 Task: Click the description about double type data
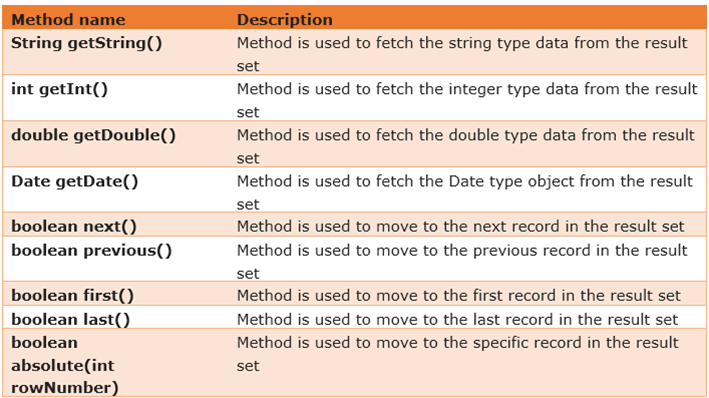466,147
